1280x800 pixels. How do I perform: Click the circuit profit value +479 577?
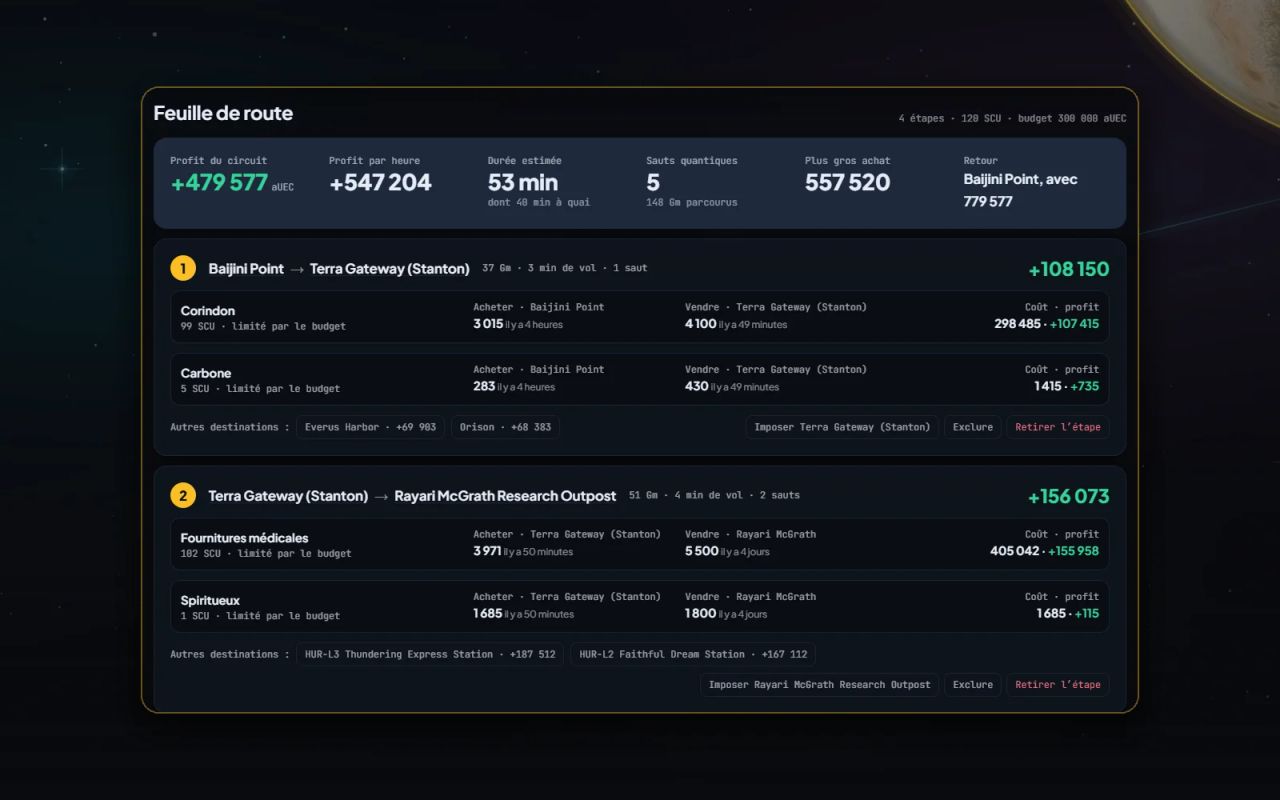(219, 182)
